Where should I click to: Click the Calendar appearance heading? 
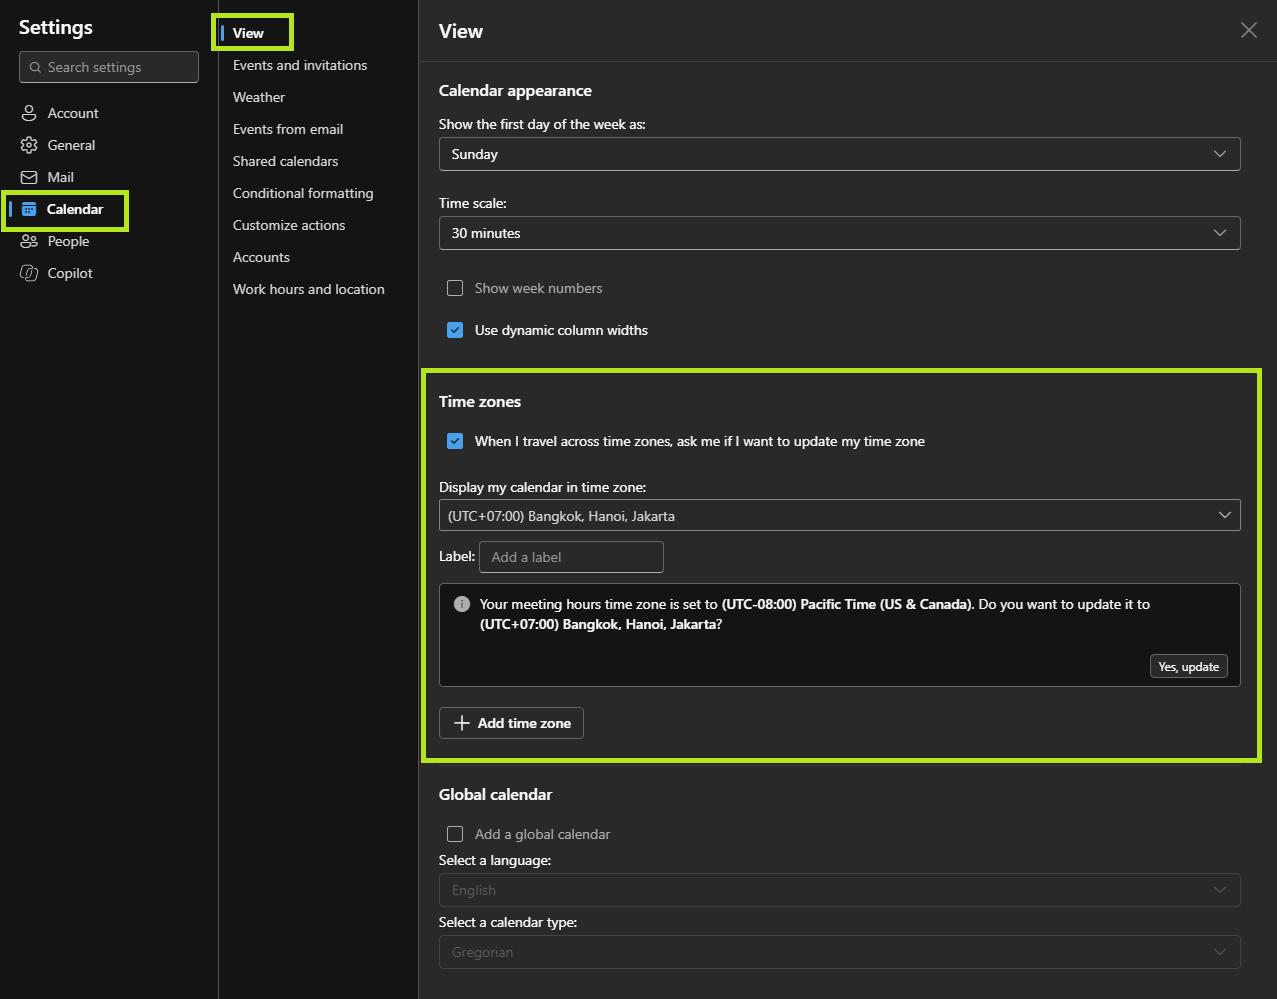click(x=515, y=91)
